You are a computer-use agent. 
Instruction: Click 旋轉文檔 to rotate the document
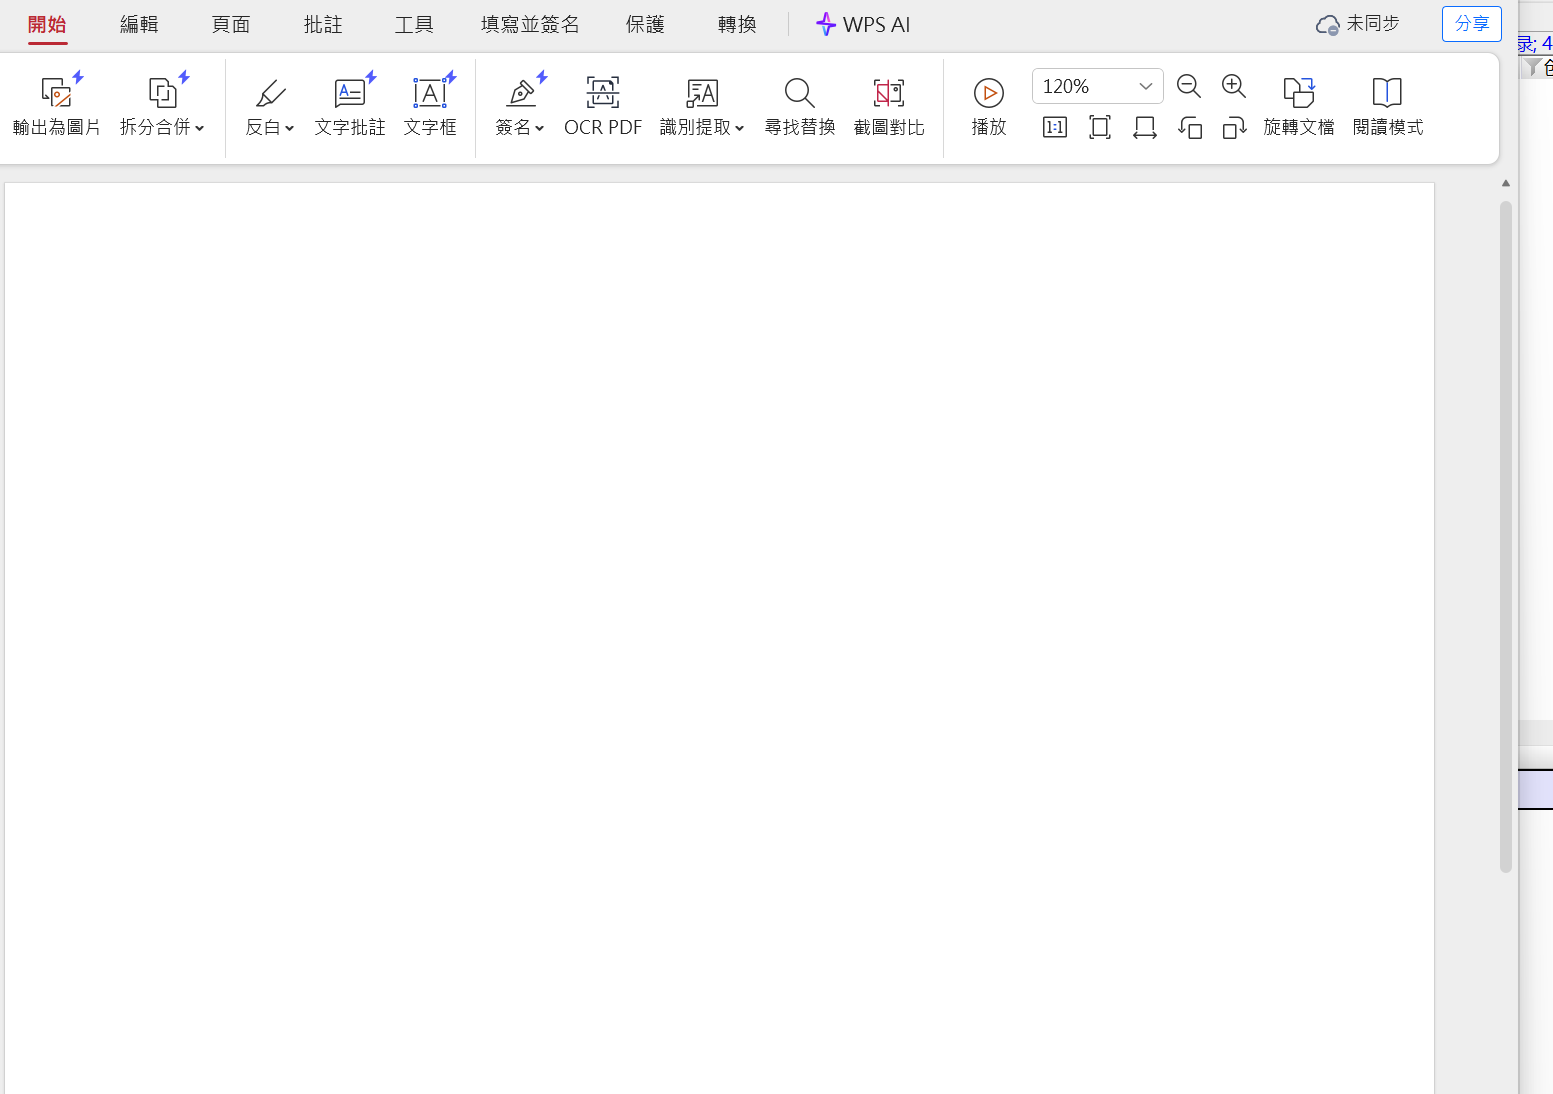1298,105
